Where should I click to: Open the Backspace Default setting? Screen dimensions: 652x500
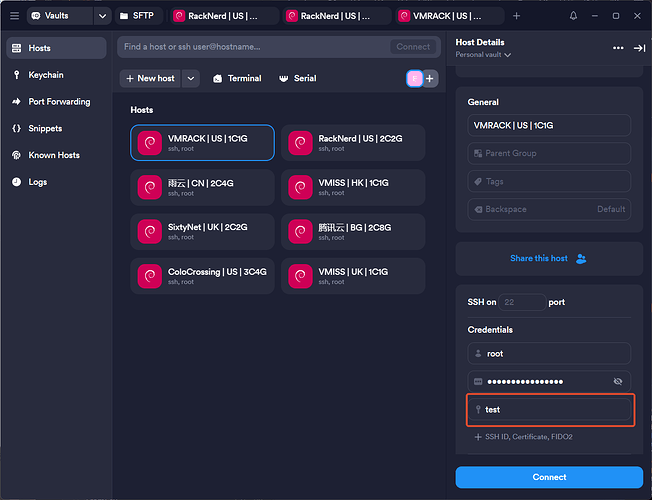point(549,209)
